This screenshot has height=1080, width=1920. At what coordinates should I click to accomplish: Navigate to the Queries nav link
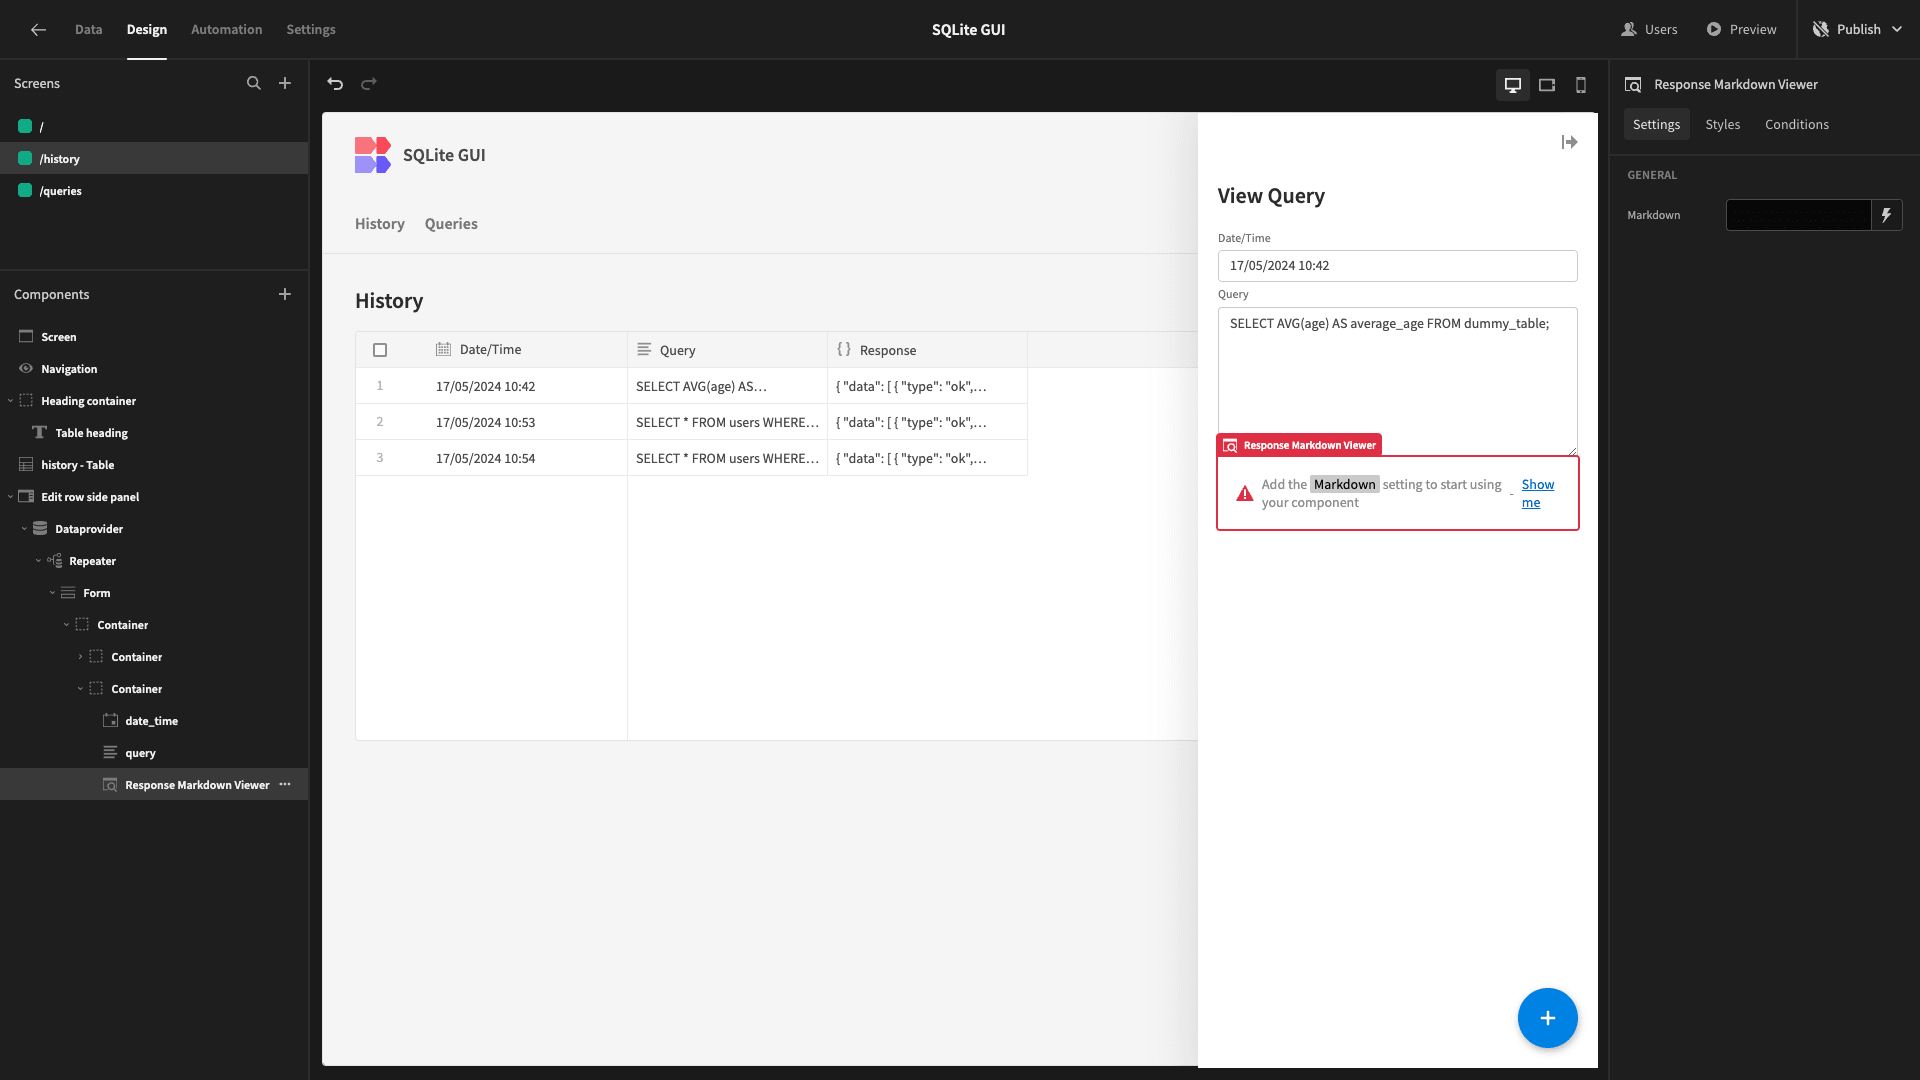451,224
